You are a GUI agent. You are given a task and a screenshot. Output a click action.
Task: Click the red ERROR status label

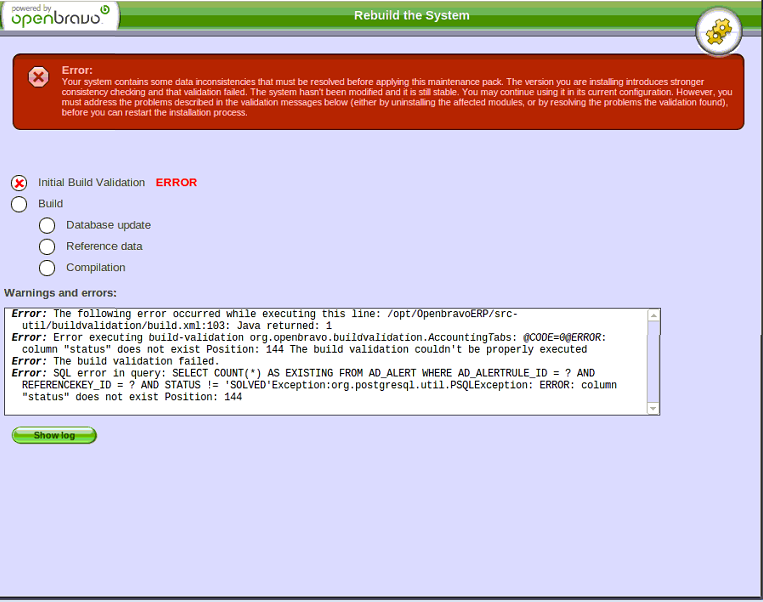(x=176, y=183)
